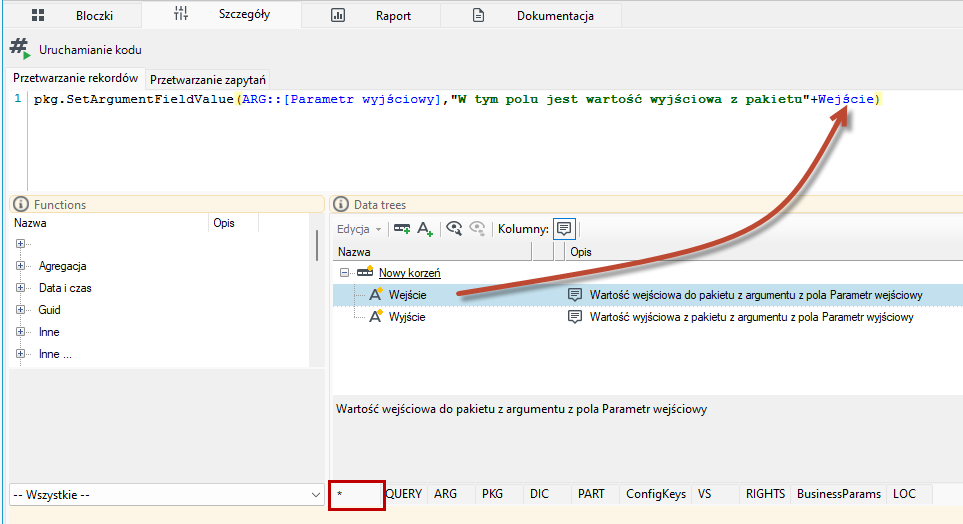Select Agregacja in the Functions list
The height and width of the screenshot is (524, 963).
tap(62, 266)
